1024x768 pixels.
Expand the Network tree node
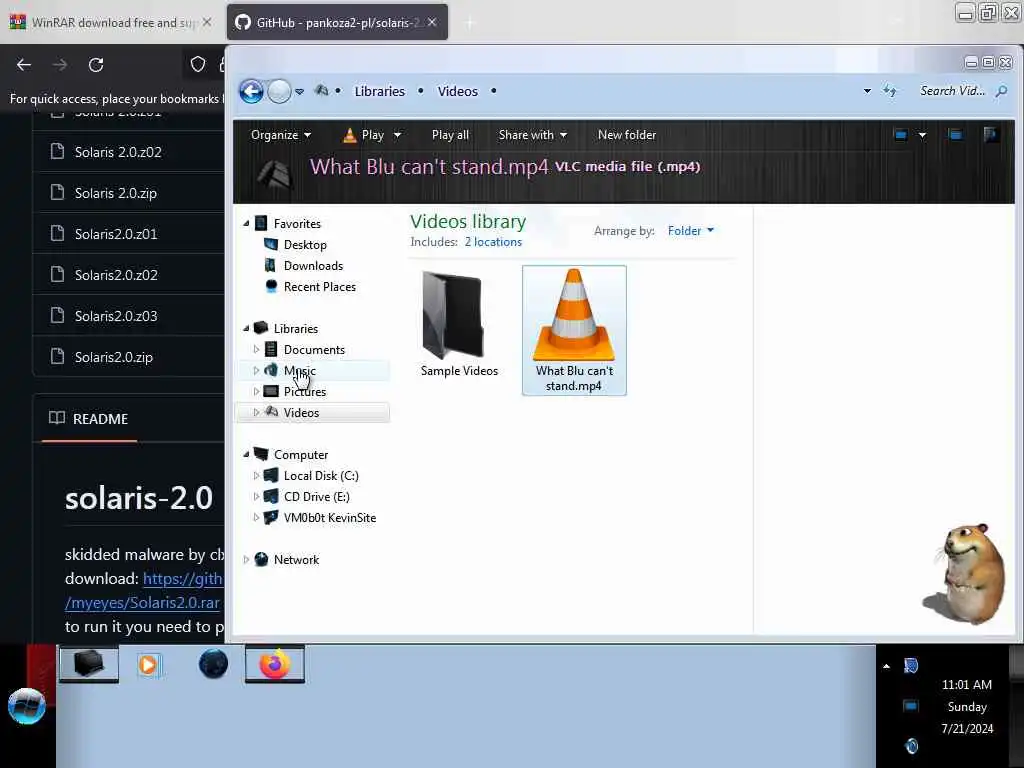[246, 560]
